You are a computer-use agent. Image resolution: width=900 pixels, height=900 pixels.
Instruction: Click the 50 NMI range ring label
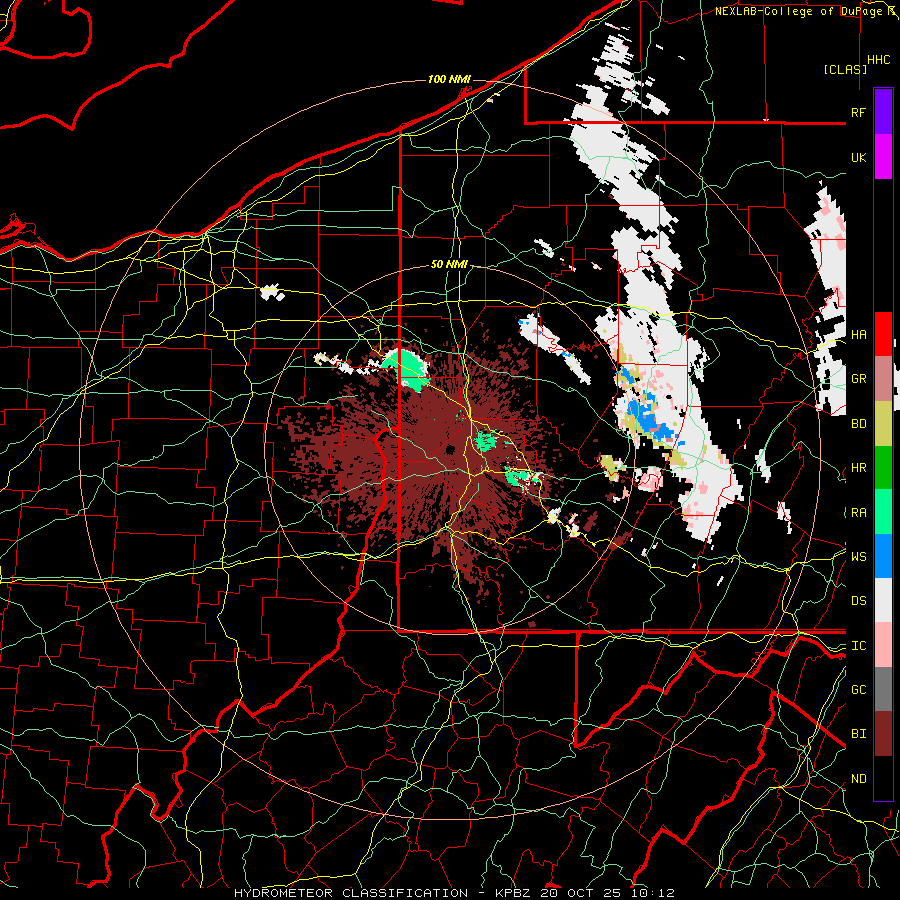click(449, 264)
